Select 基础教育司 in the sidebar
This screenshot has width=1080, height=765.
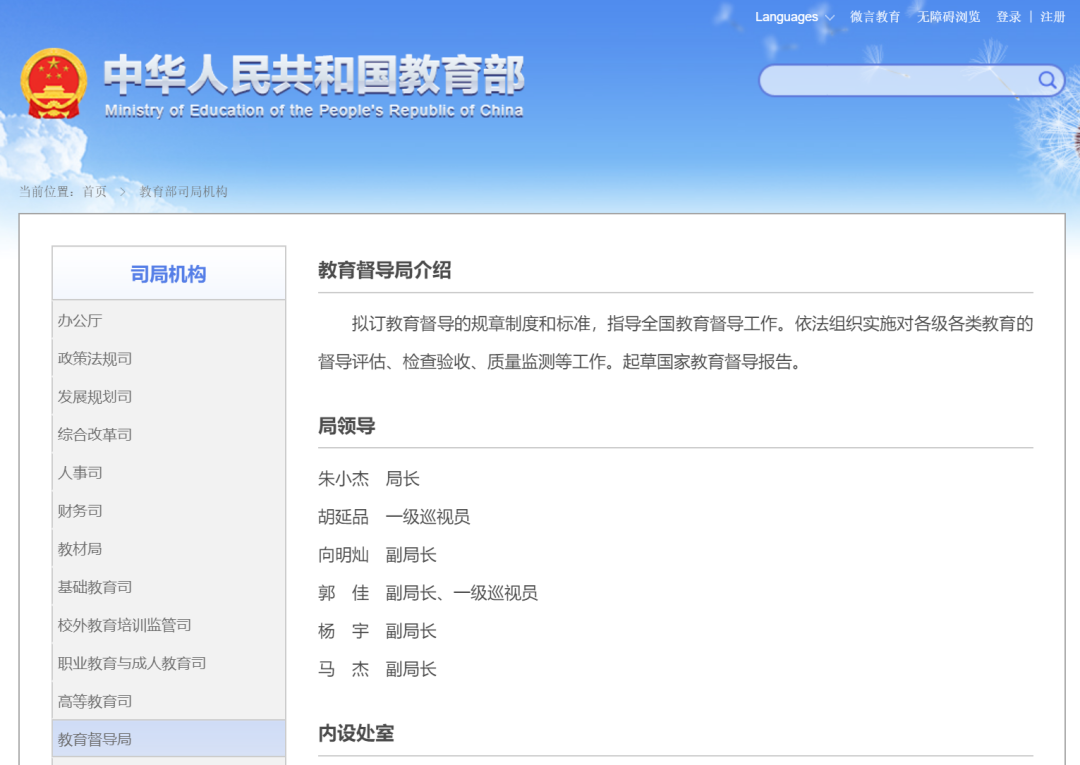coord(94,587)
